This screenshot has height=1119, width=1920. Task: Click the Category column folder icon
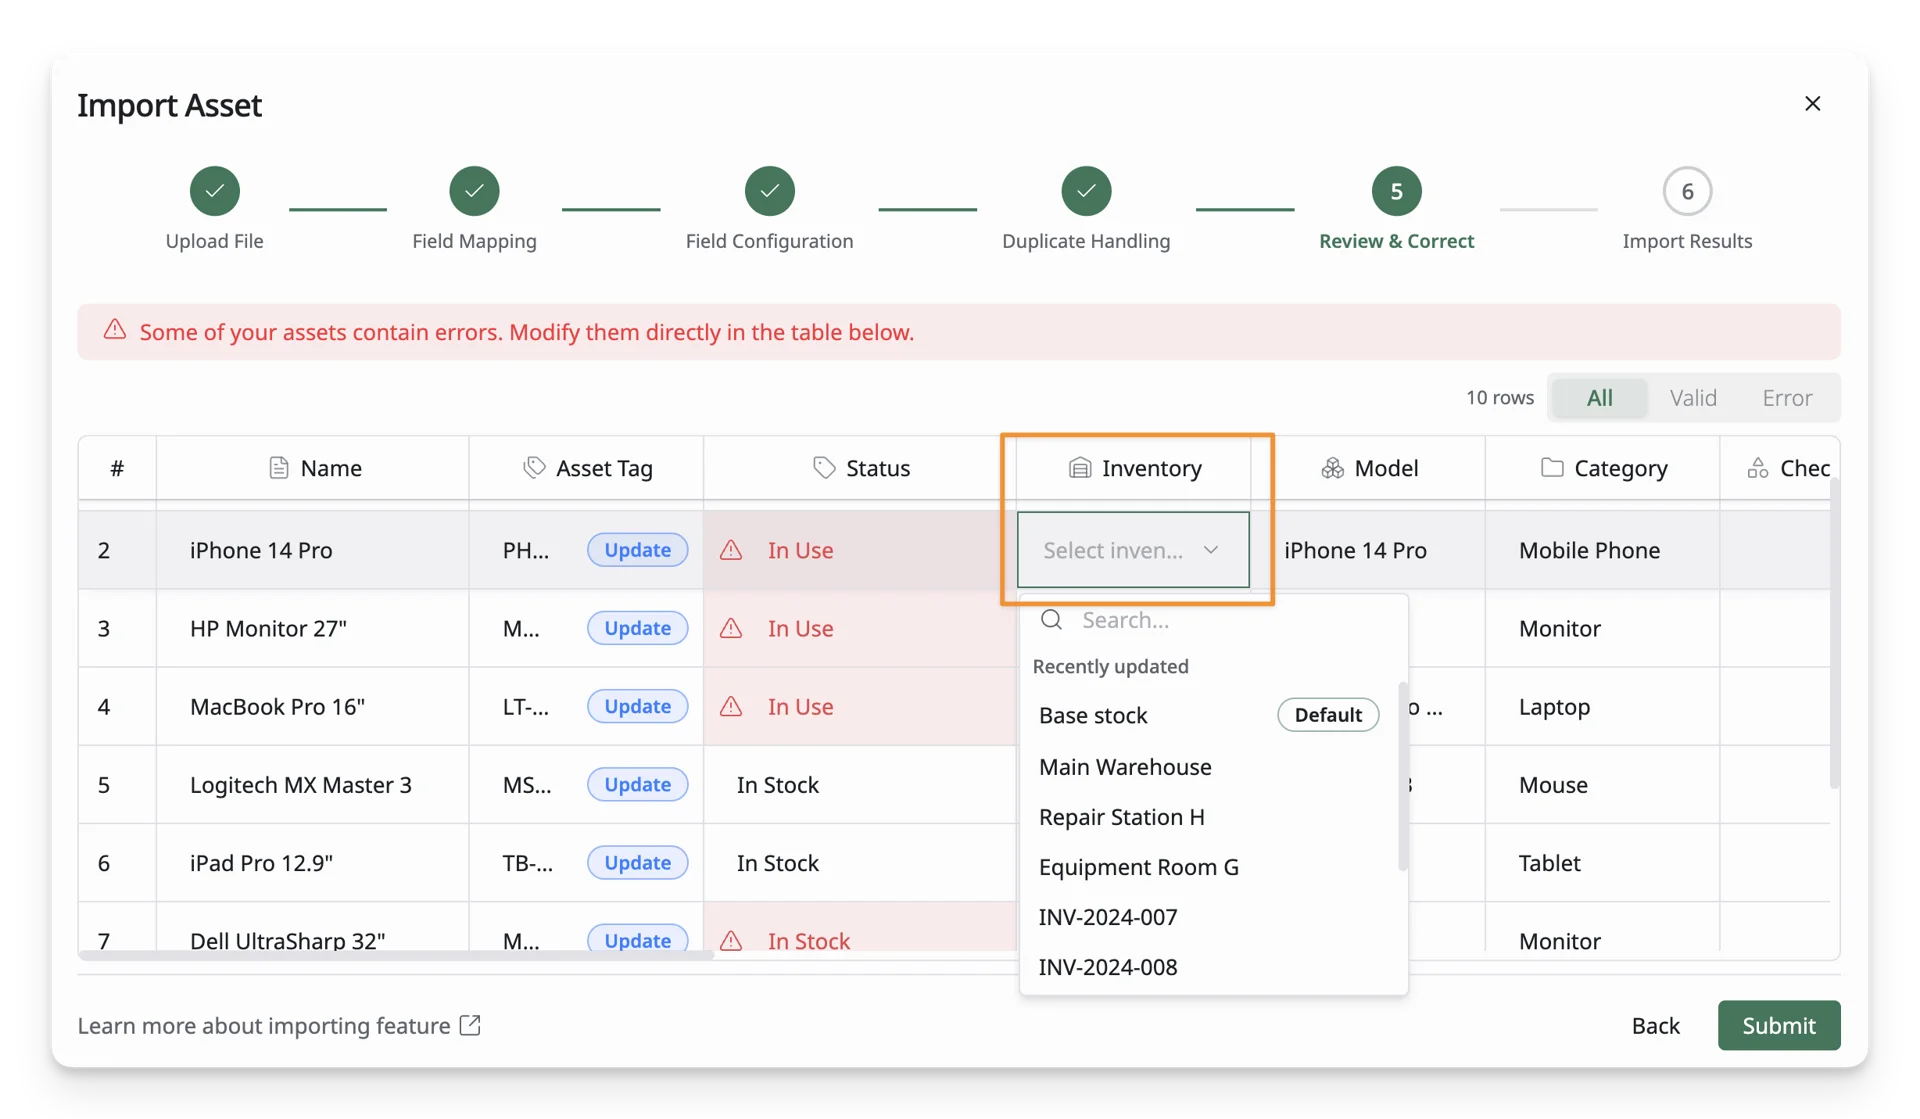[1551, 467]
